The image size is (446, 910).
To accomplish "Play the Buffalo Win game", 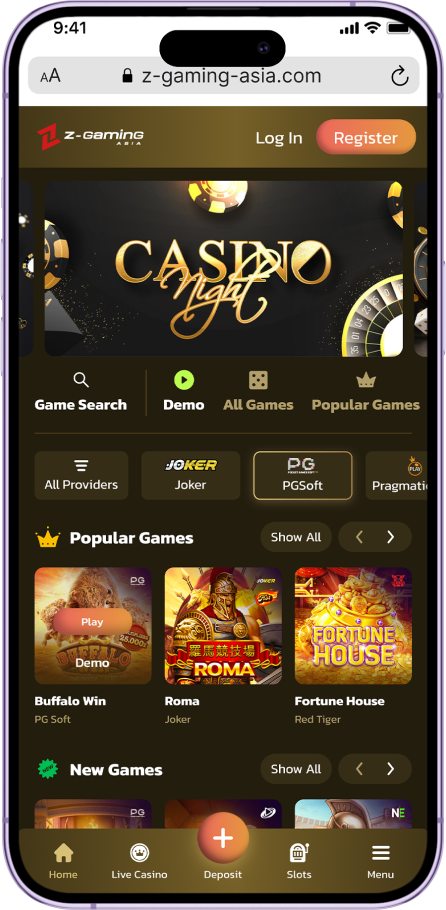I will click(x=92, y=622).
